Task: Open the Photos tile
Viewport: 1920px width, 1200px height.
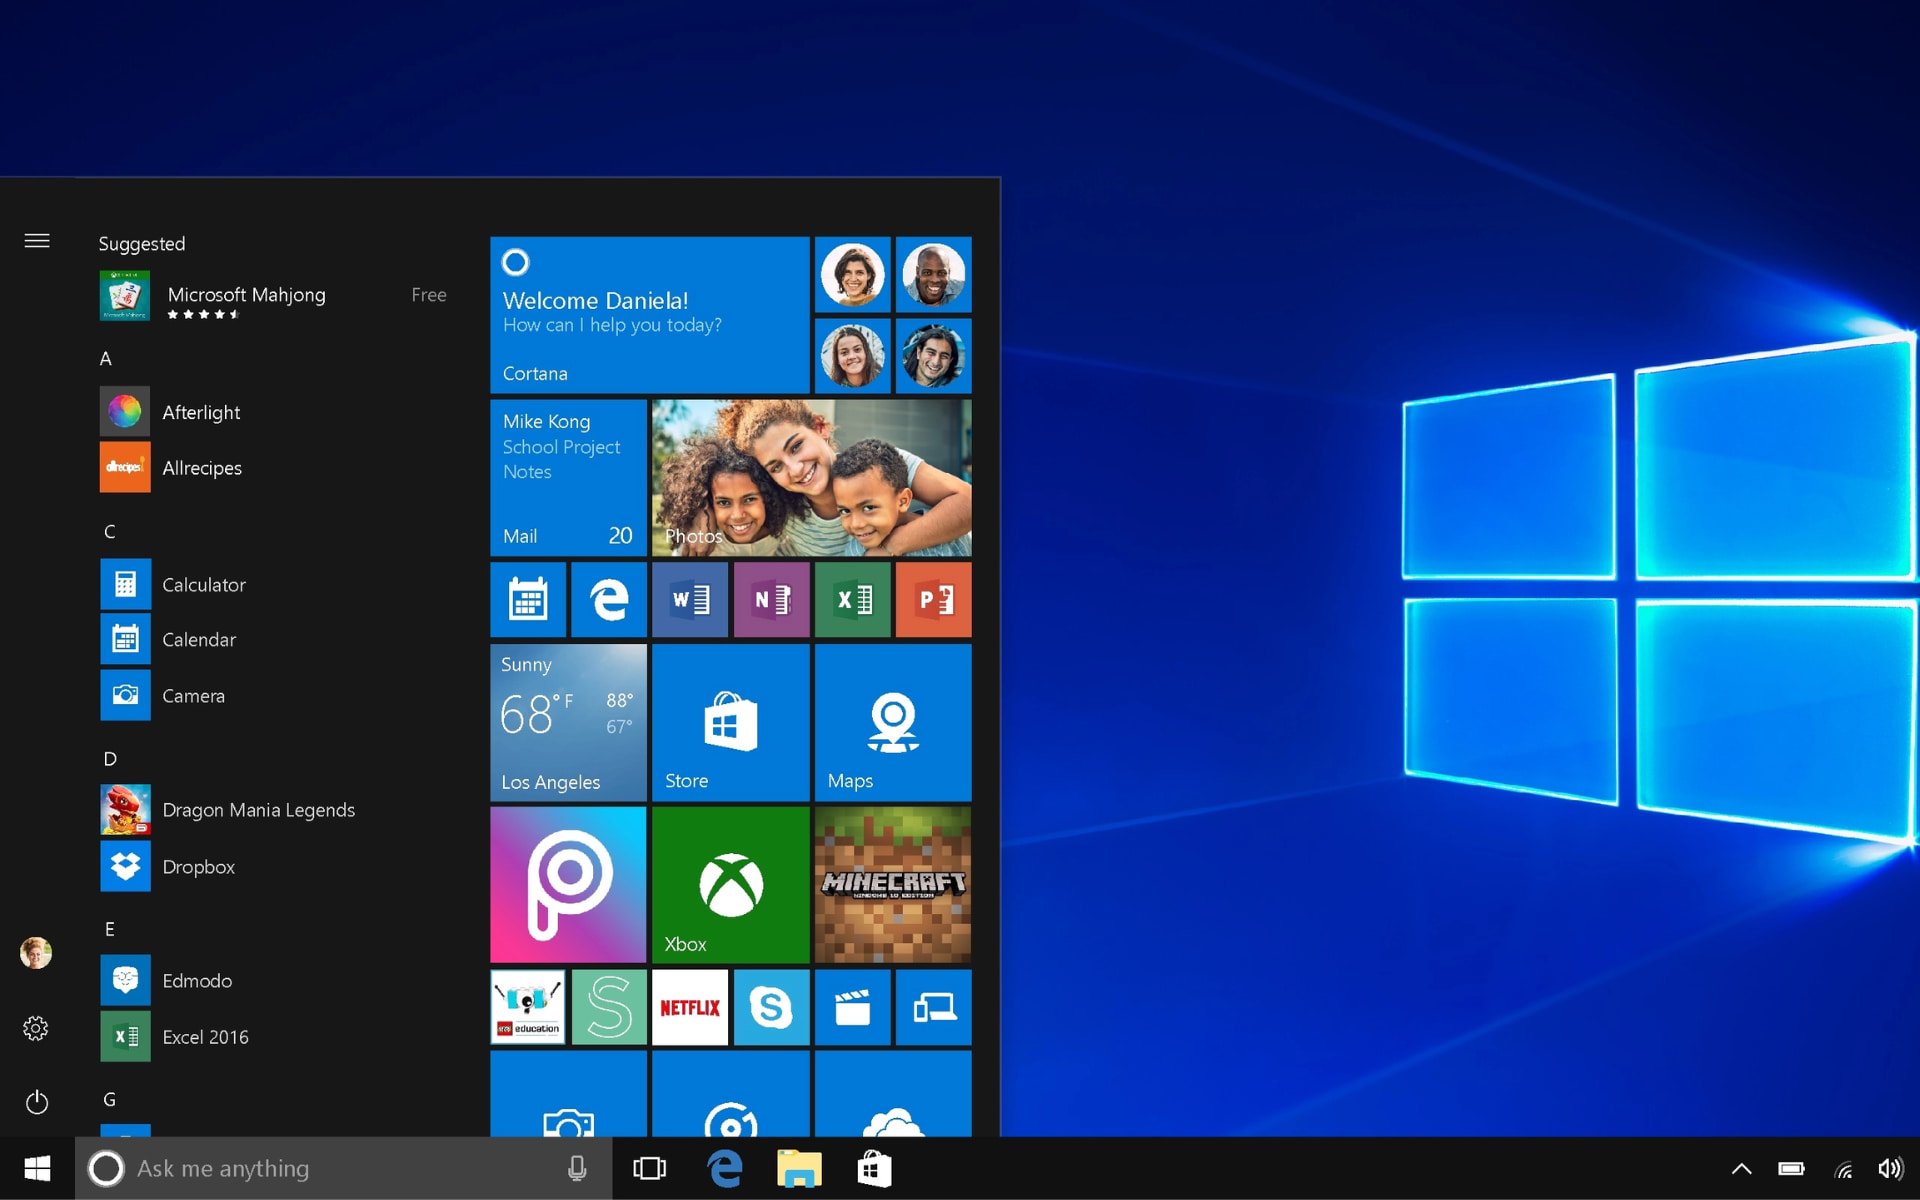Action: tap(811, 478)
